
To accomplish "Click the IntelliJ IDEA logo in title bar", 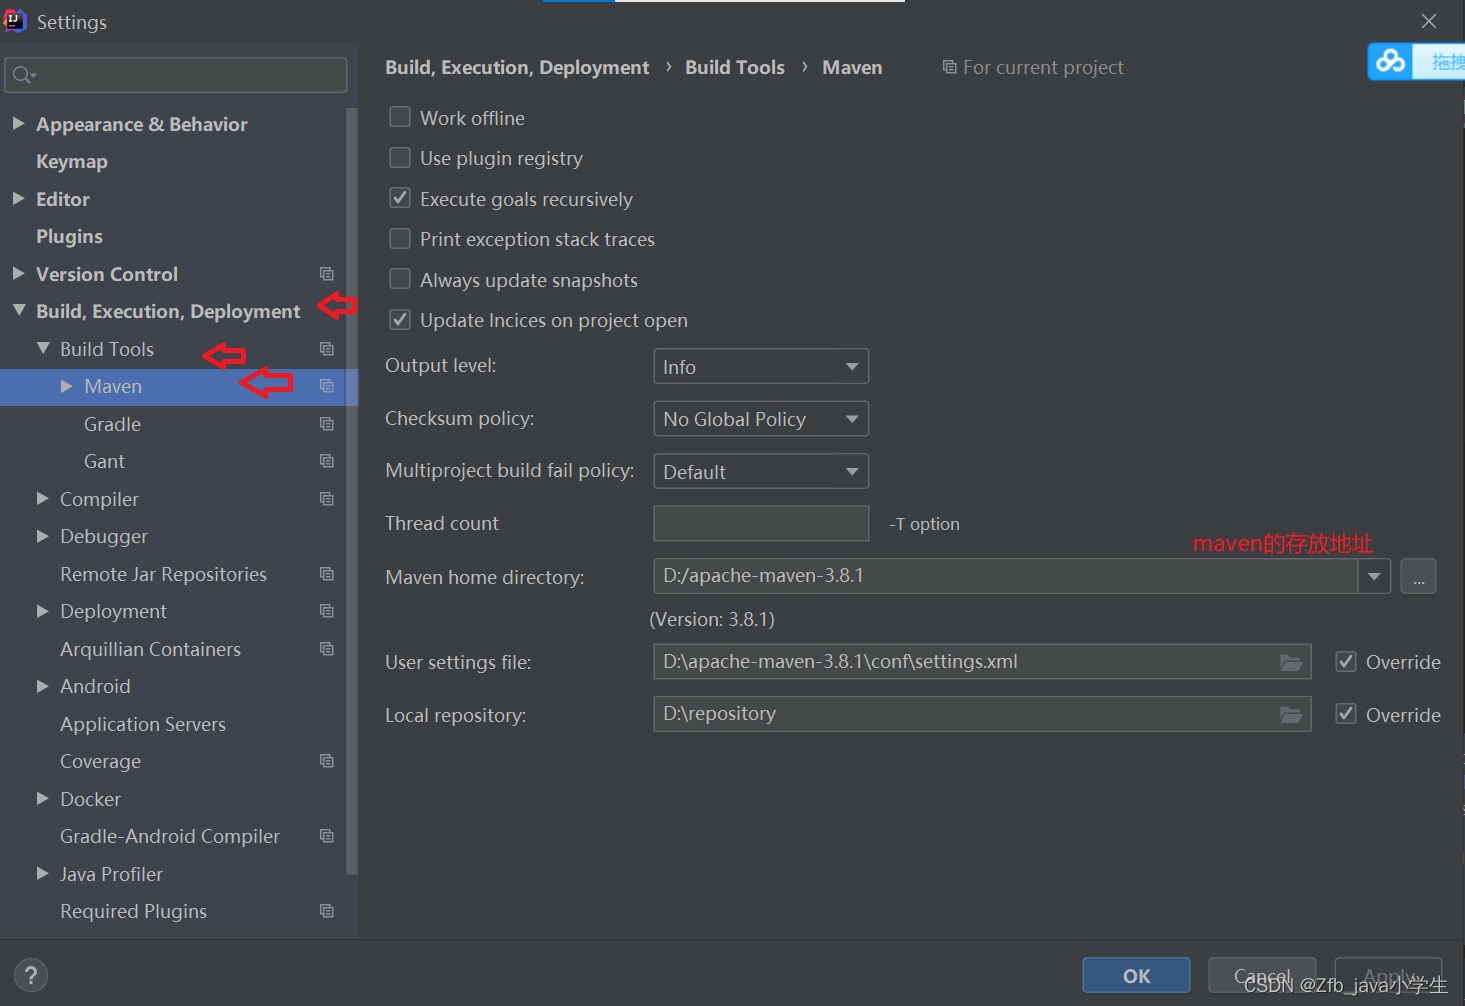I will pos(15,20).
